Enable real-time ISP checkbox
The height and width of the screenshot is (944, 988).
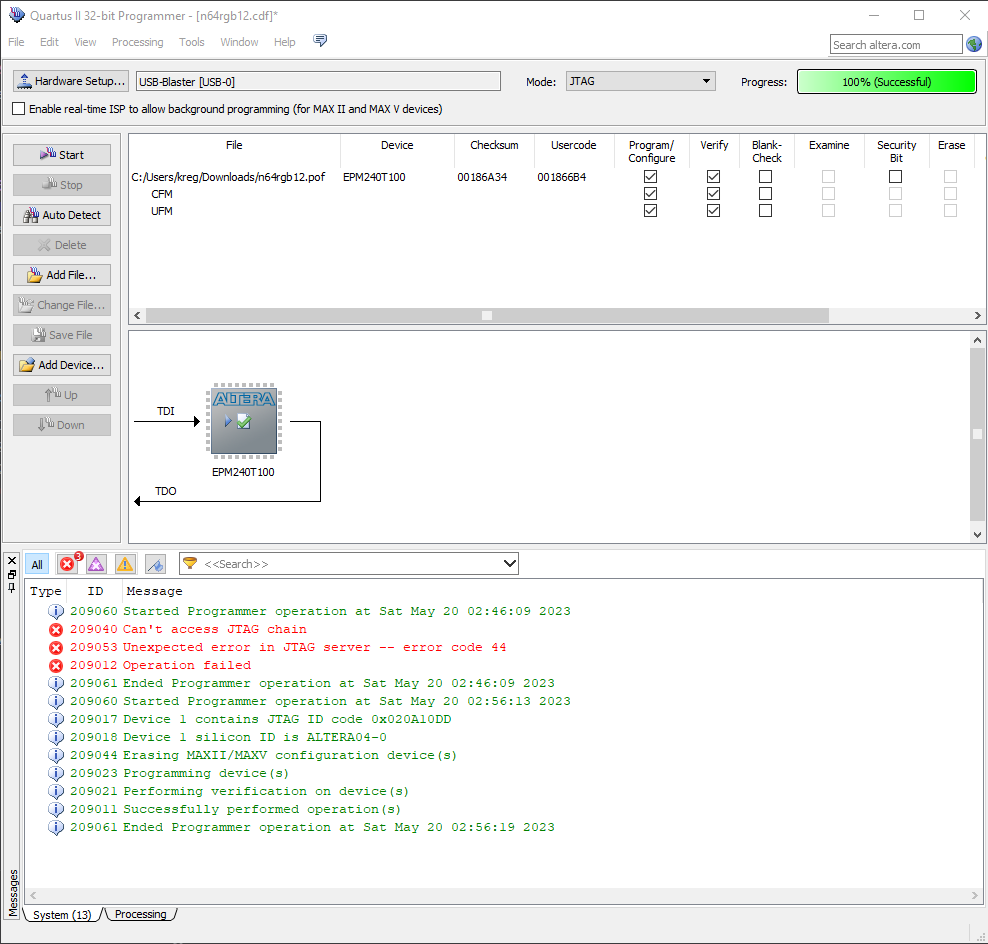19,109
